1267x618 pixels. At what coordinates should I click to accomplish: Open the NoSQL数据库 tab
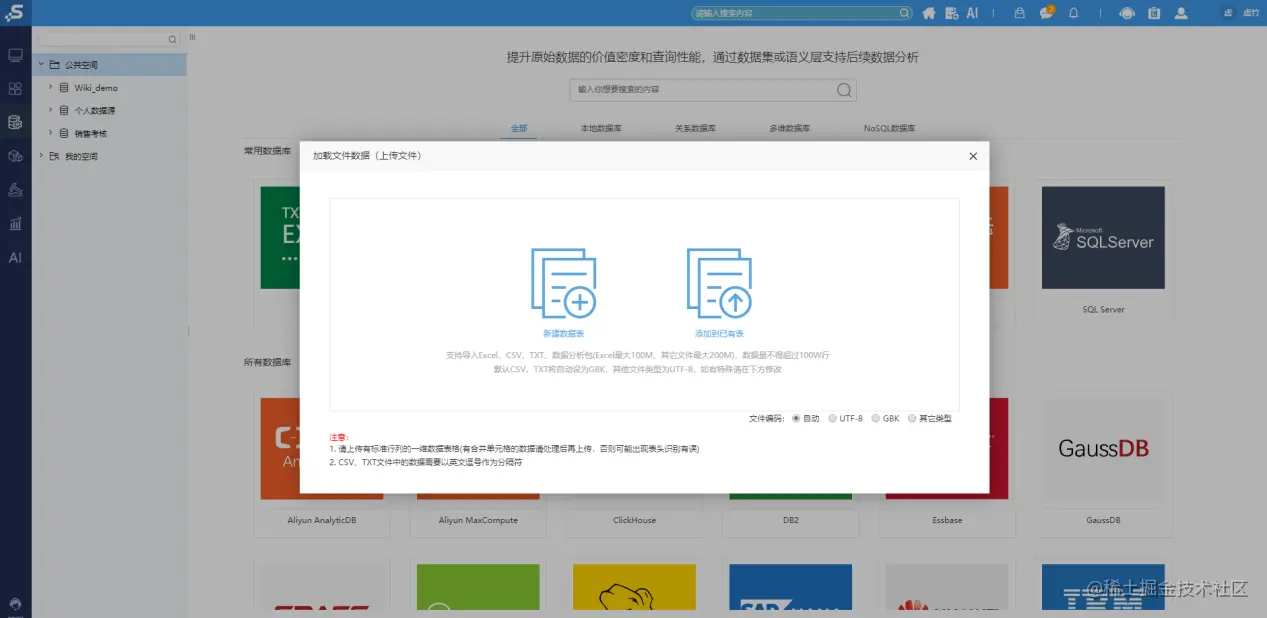(887, 128)
